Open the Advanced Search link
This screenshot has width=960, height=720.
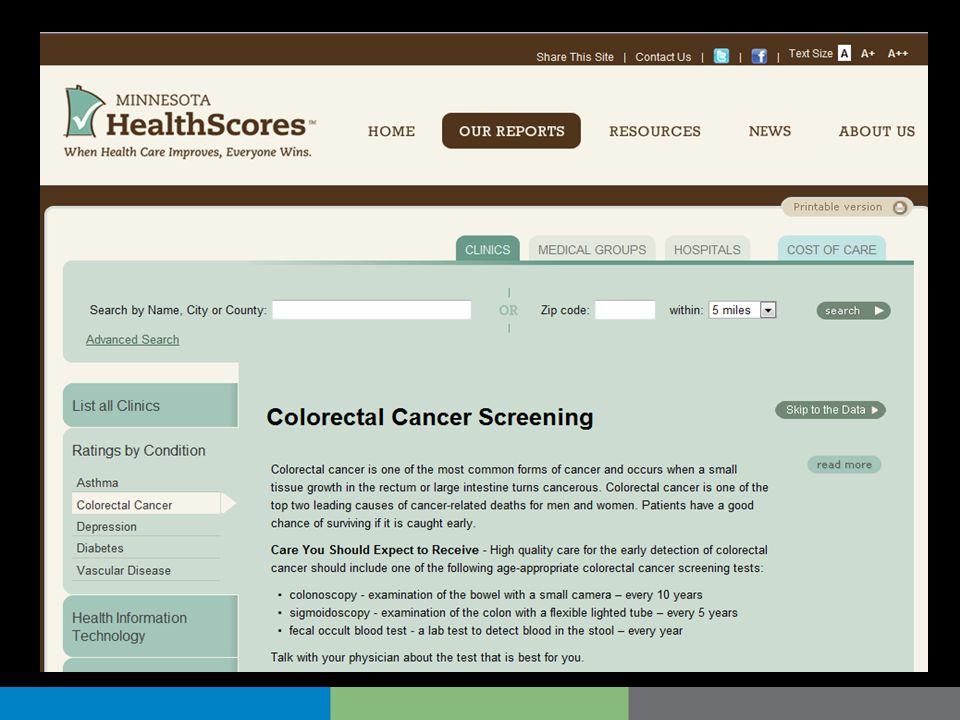[132, 339]
